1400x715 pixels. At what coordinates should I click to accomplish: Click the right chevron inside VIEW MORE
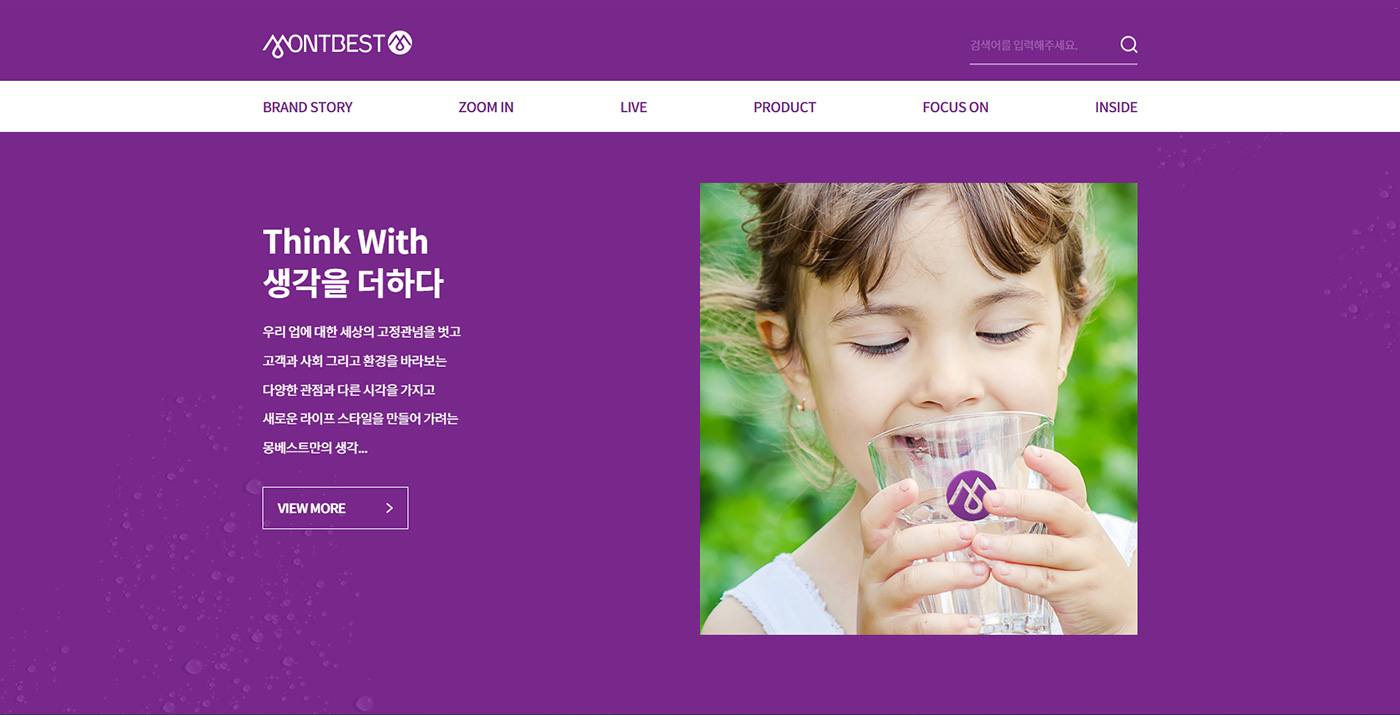point(389,508)
